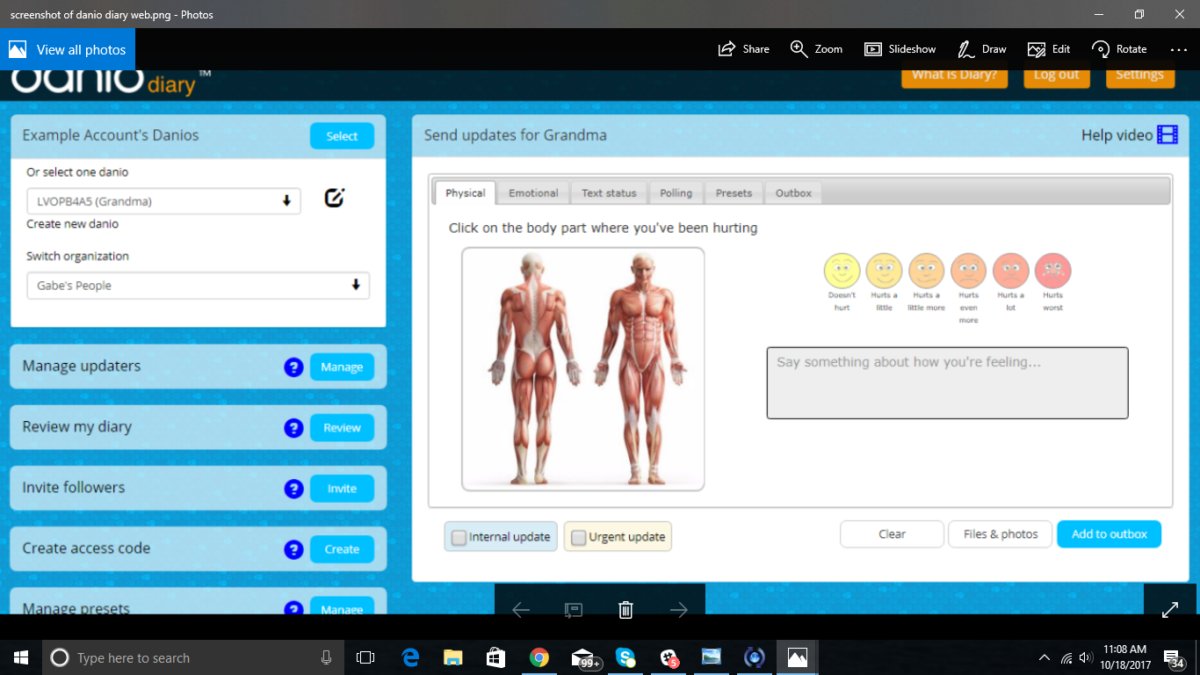1200x675 pixels.
Task: Select the "Hurts a lot" face
Action: pyautogui.click(x=1011, y=270)
